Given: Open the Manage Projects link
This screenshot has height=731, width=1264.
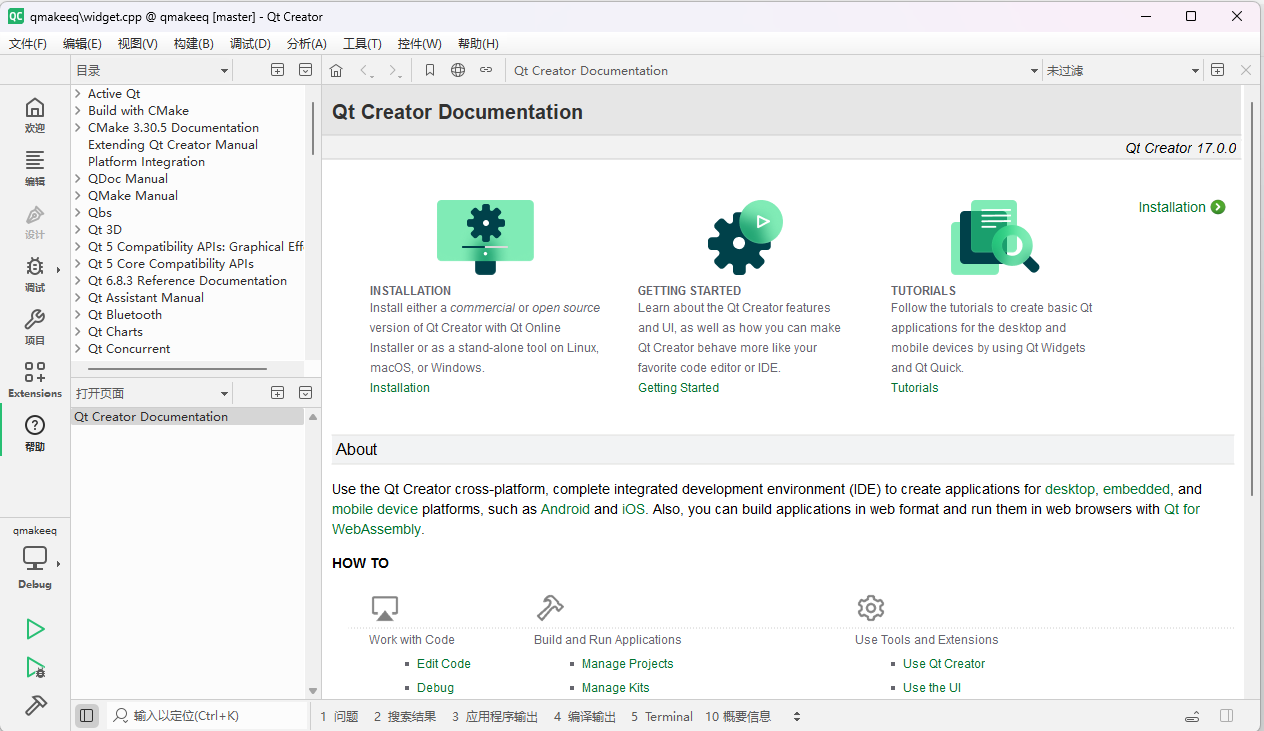Looking at the screenshot, I should (x=628, y=664).
